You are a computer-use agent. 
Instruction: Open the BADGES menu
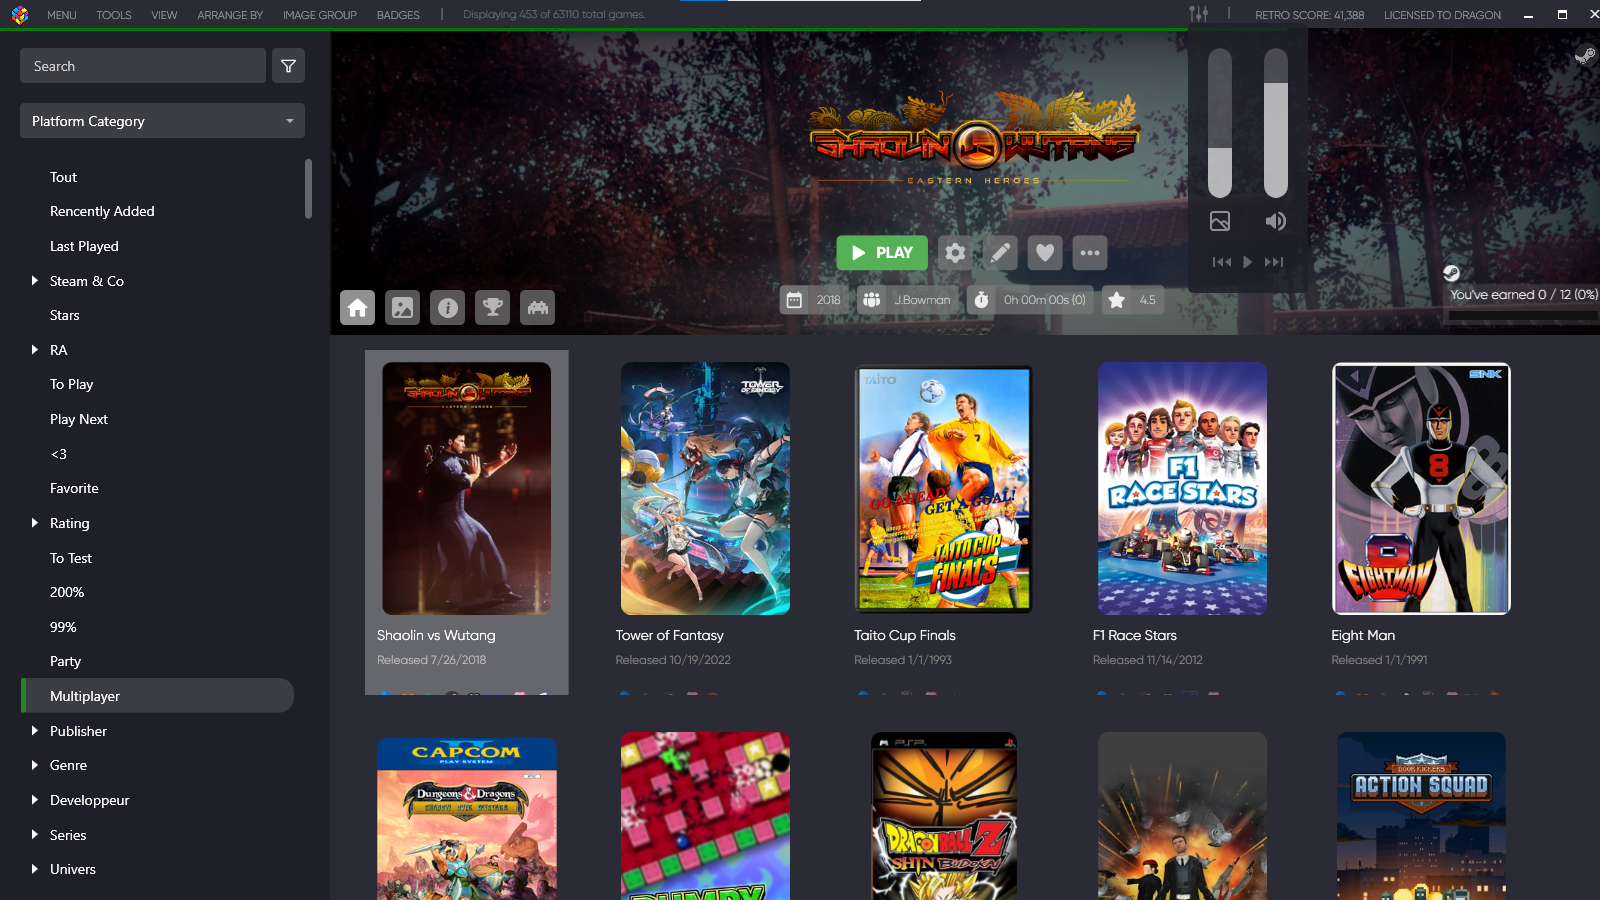tap(398, 15)
